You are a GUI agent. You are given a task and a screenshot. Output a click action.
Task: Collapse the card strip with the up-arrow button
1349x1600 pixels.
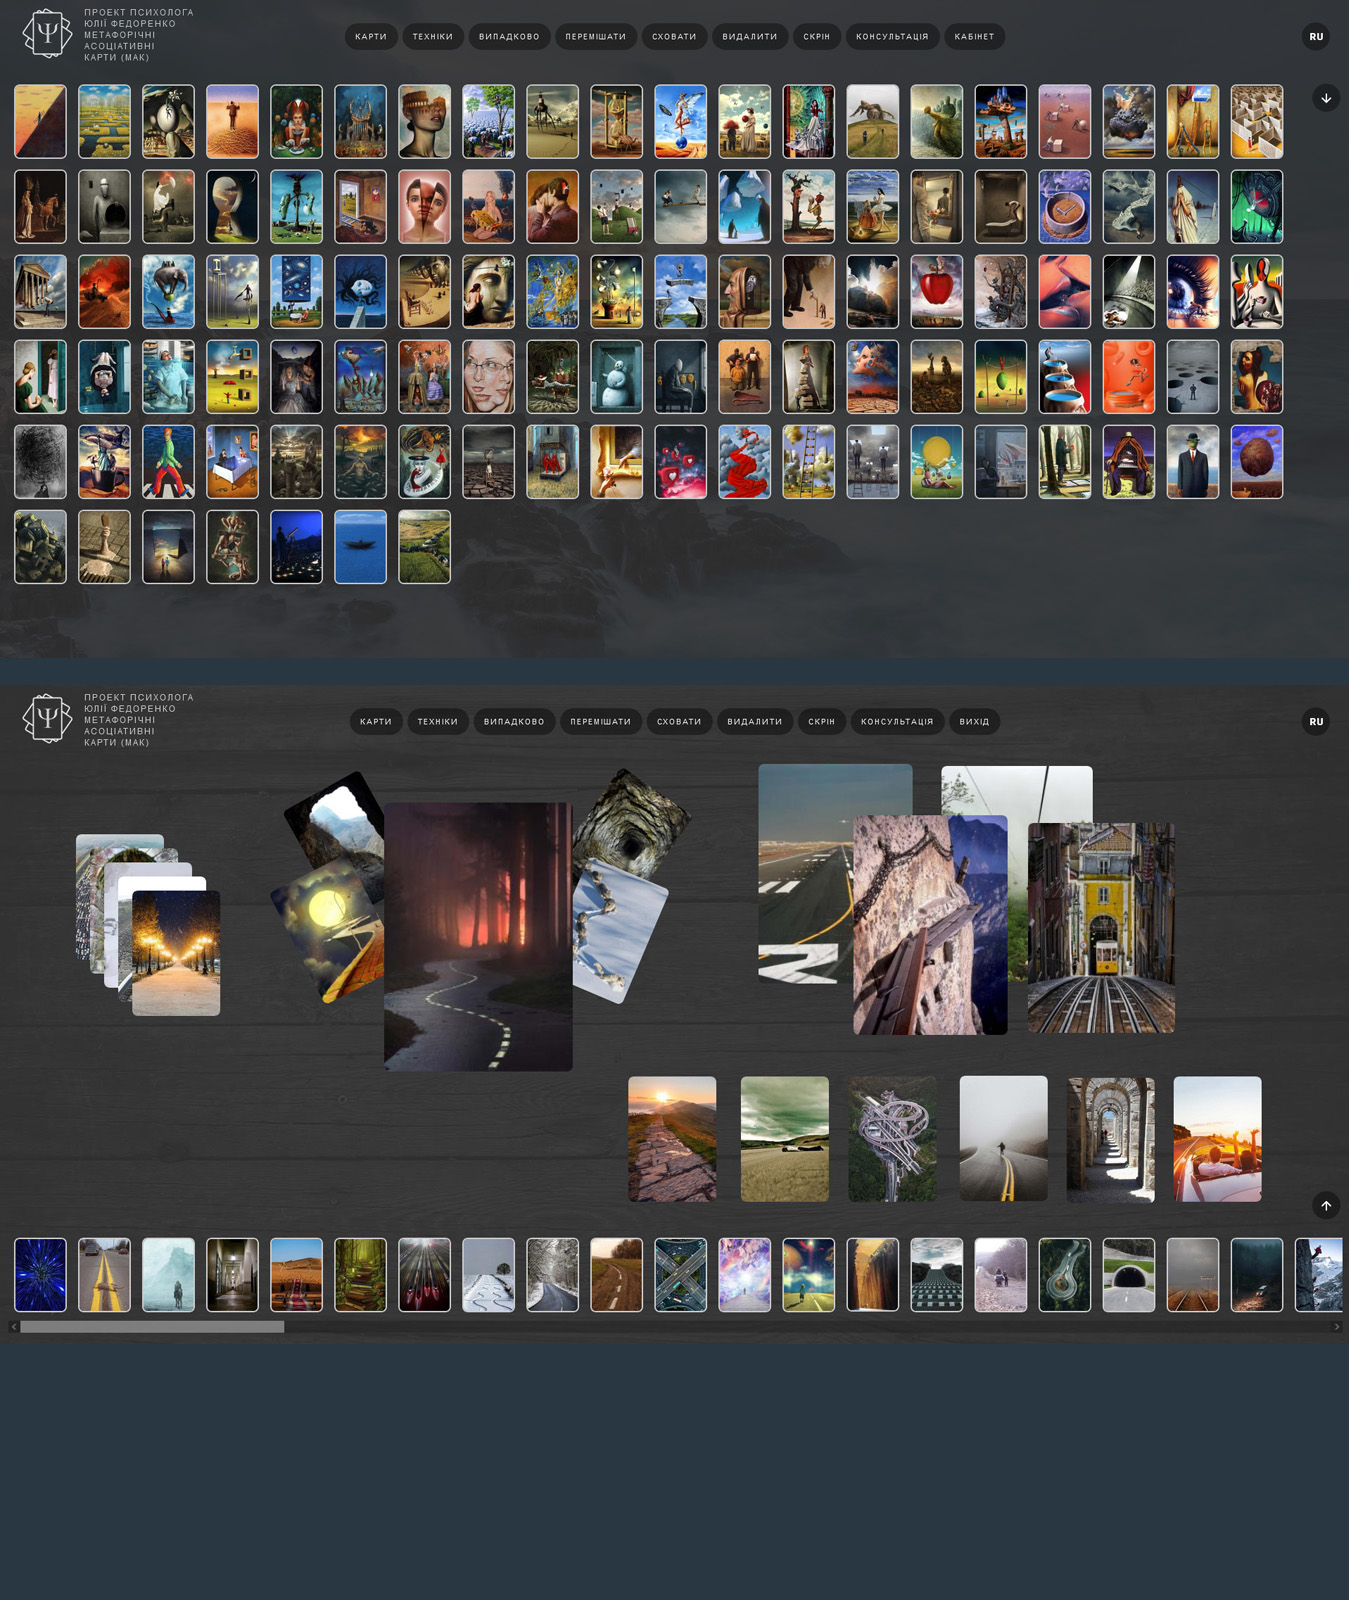click(x=1326, y=1206)
